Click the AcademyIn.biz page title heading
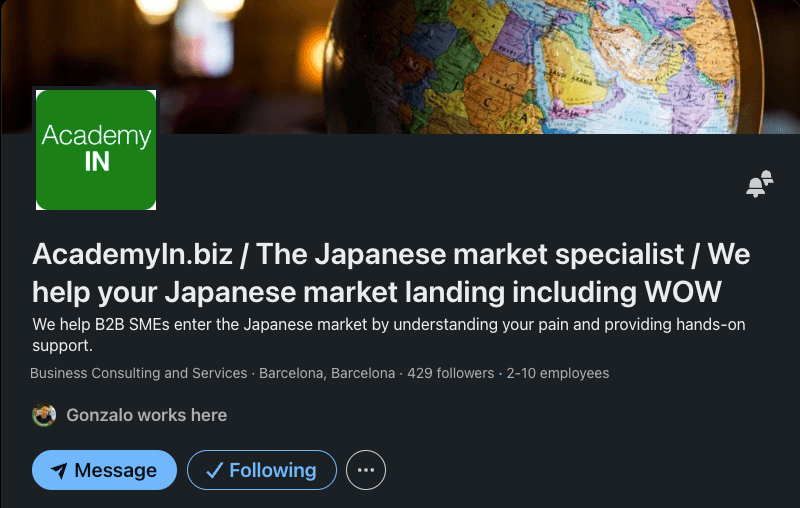This screenshot has height=508, width=800. (x=391, y=273)
